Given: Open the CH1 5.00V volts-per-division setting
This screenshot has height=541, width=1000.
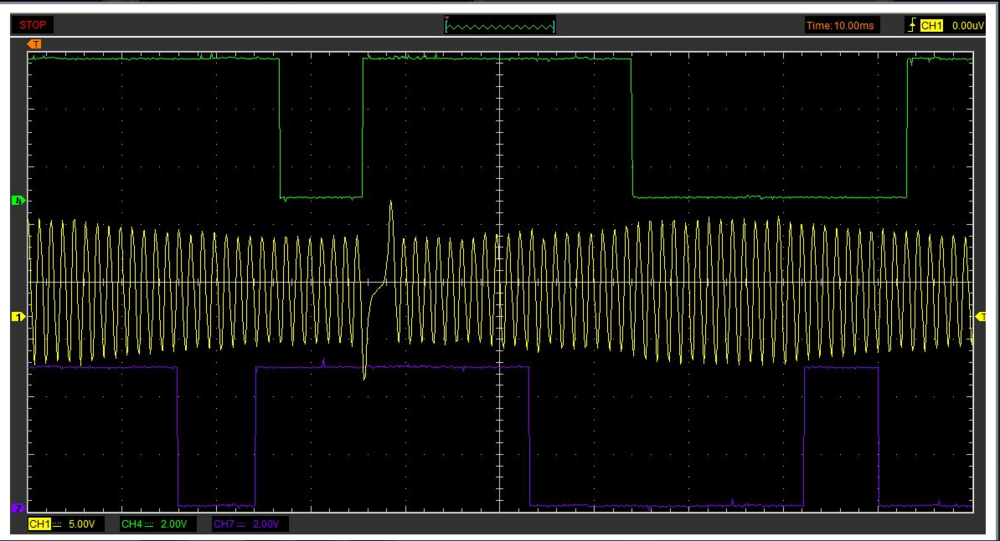Looking at the screenshot, I should 80,524.
